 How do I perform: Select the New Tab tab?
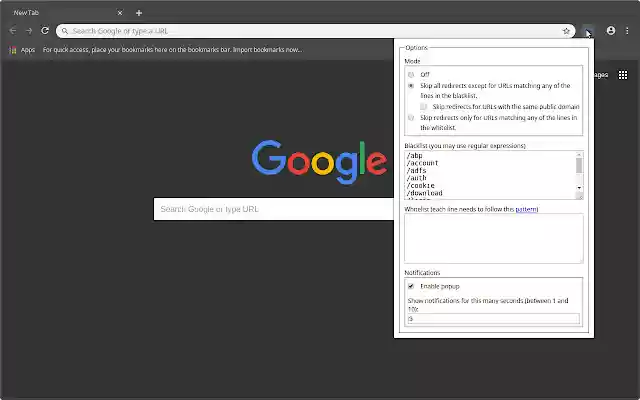coord(65,13)
